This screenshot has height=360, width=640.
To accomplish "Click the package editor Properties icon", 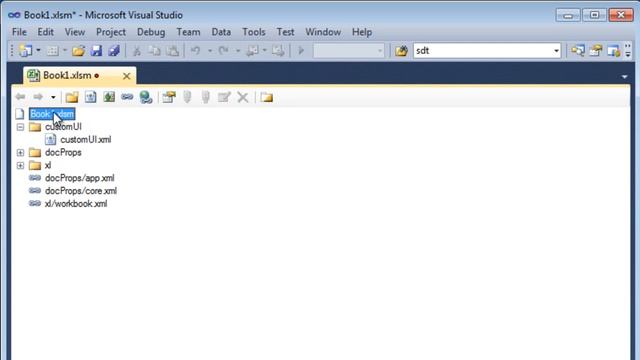I will point(169,97).
